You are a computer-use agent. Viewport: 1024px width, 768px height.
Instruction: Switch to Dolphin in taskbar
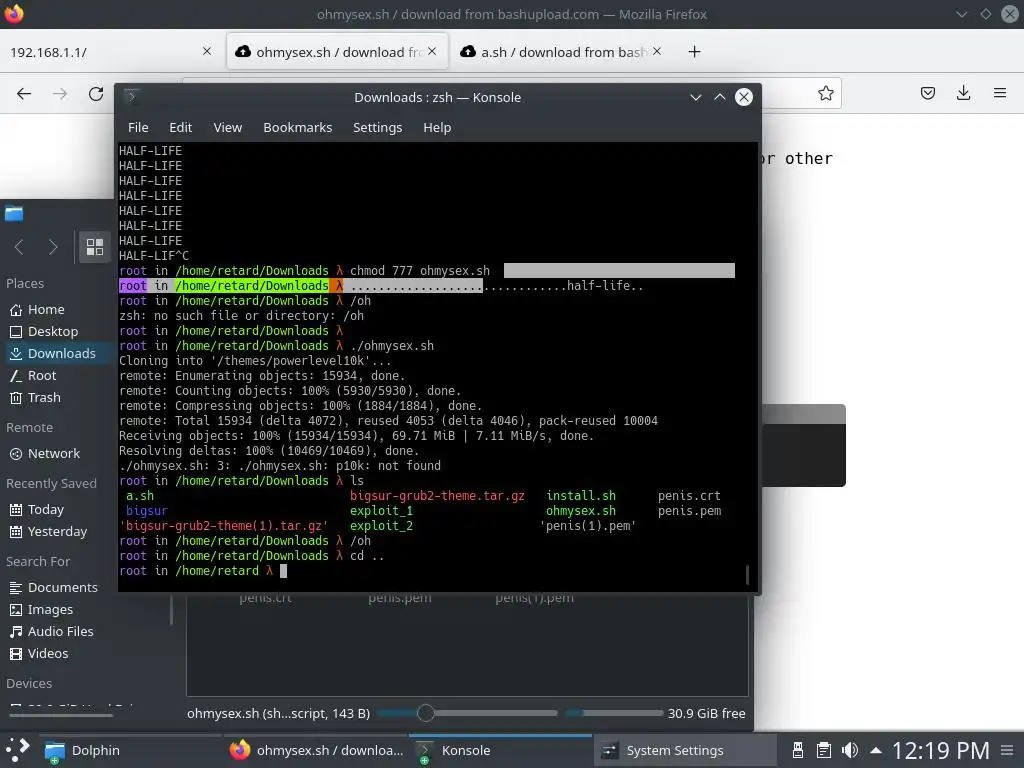[129, 751]
